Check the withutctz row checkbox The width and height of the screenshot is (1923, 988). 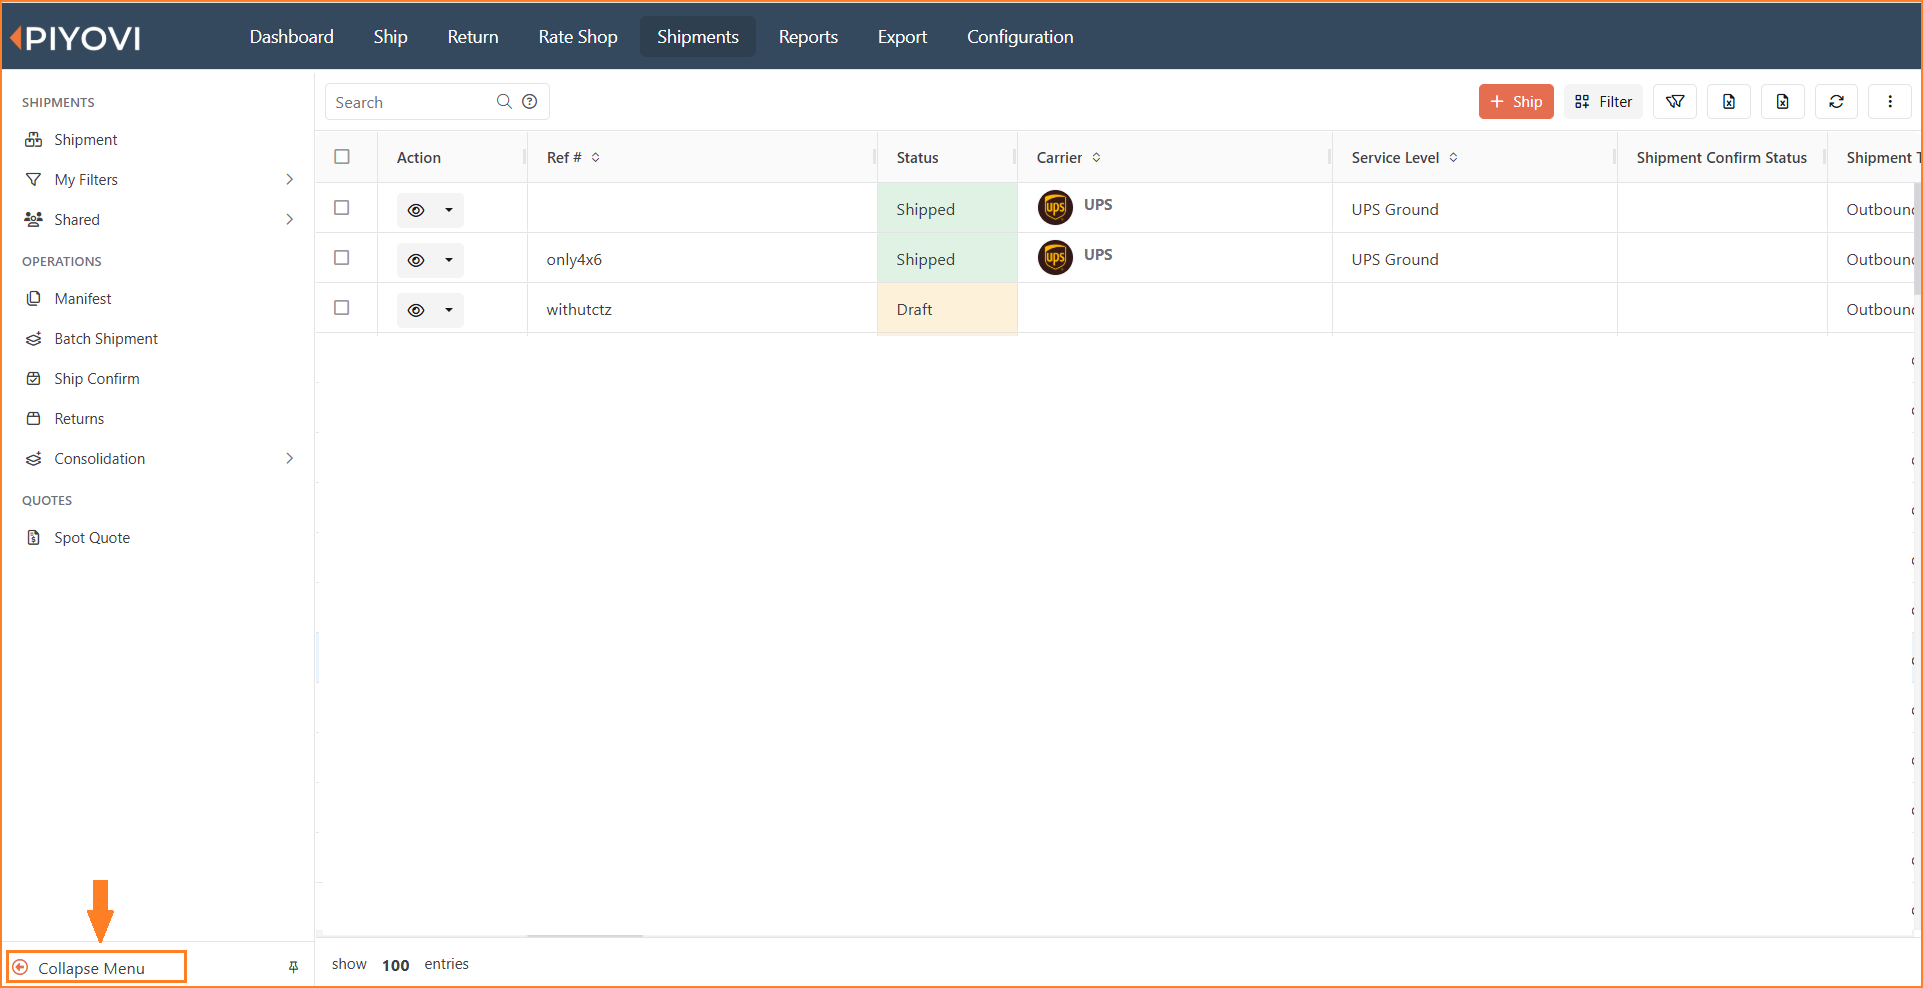coord(342,308)
